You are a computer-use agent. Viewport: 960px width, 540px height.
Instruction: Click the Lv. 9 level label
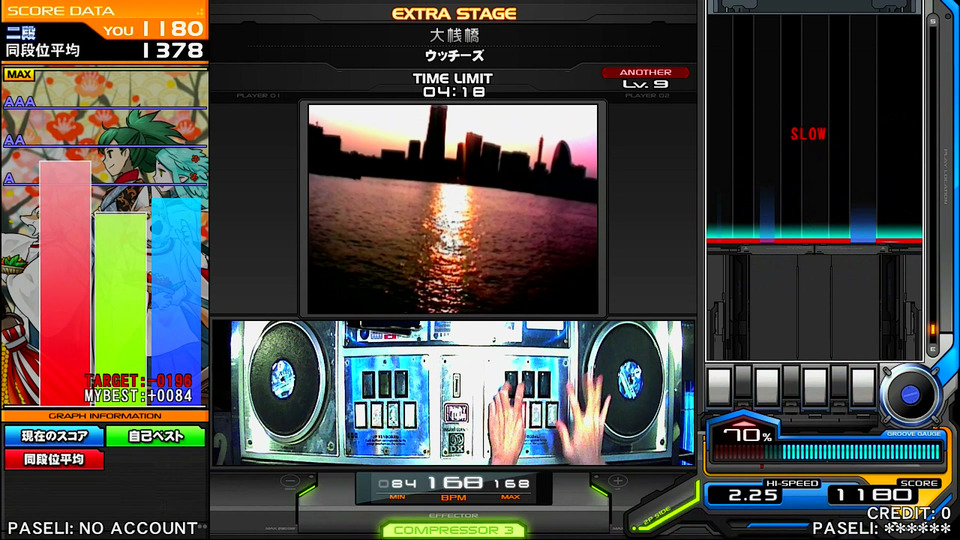click(x=645, y=84)
